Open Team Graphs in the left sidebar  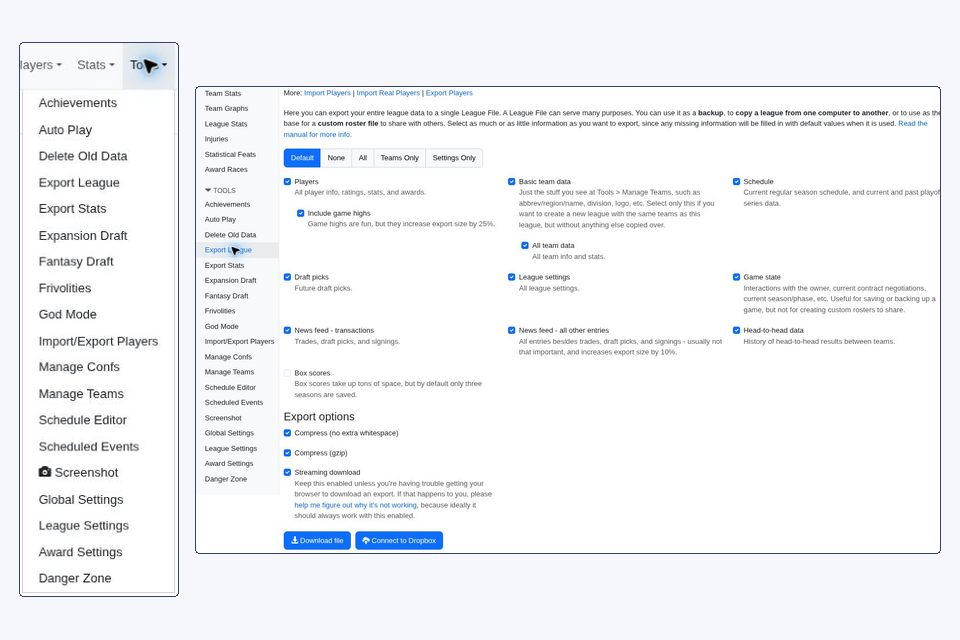pyautogui.click(x=227, y=108)
